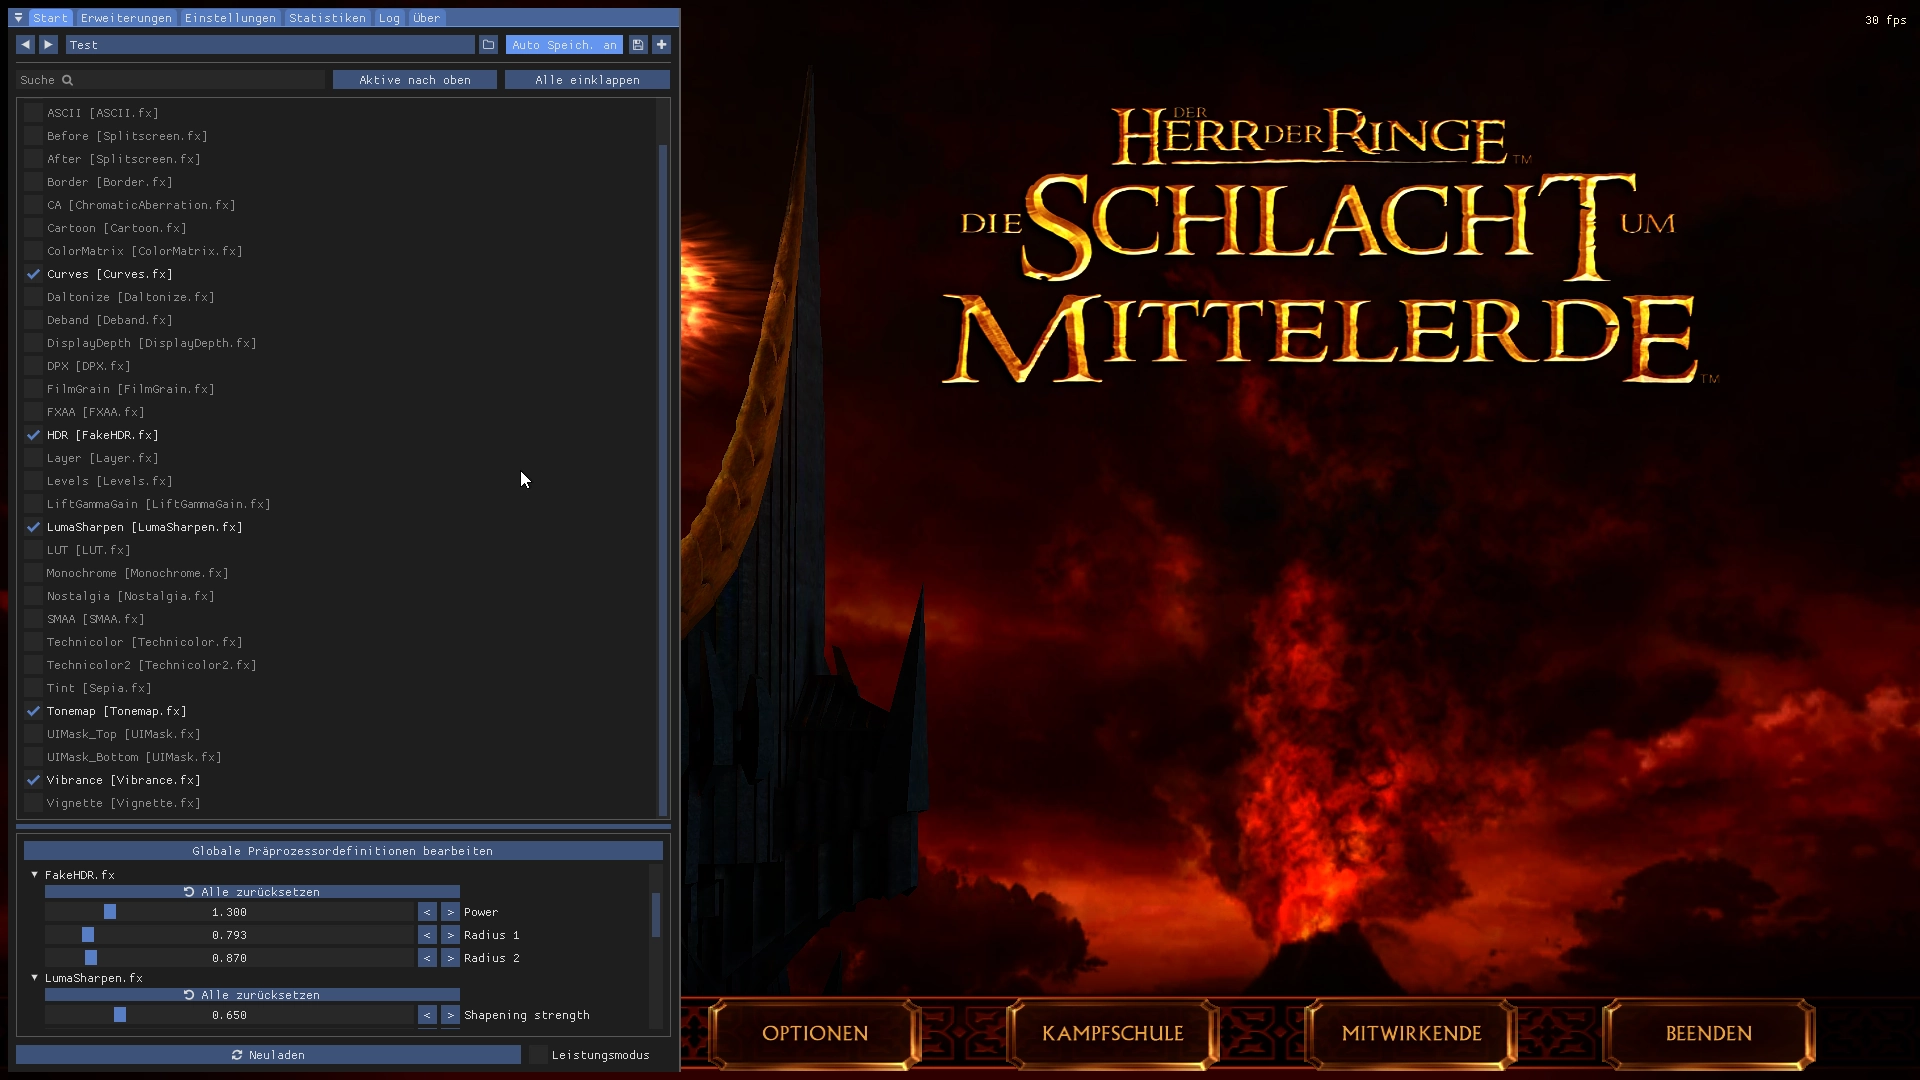
Task: Click the Neuladen reload button
Action: pyautogui.click(x=268, y=1055)
